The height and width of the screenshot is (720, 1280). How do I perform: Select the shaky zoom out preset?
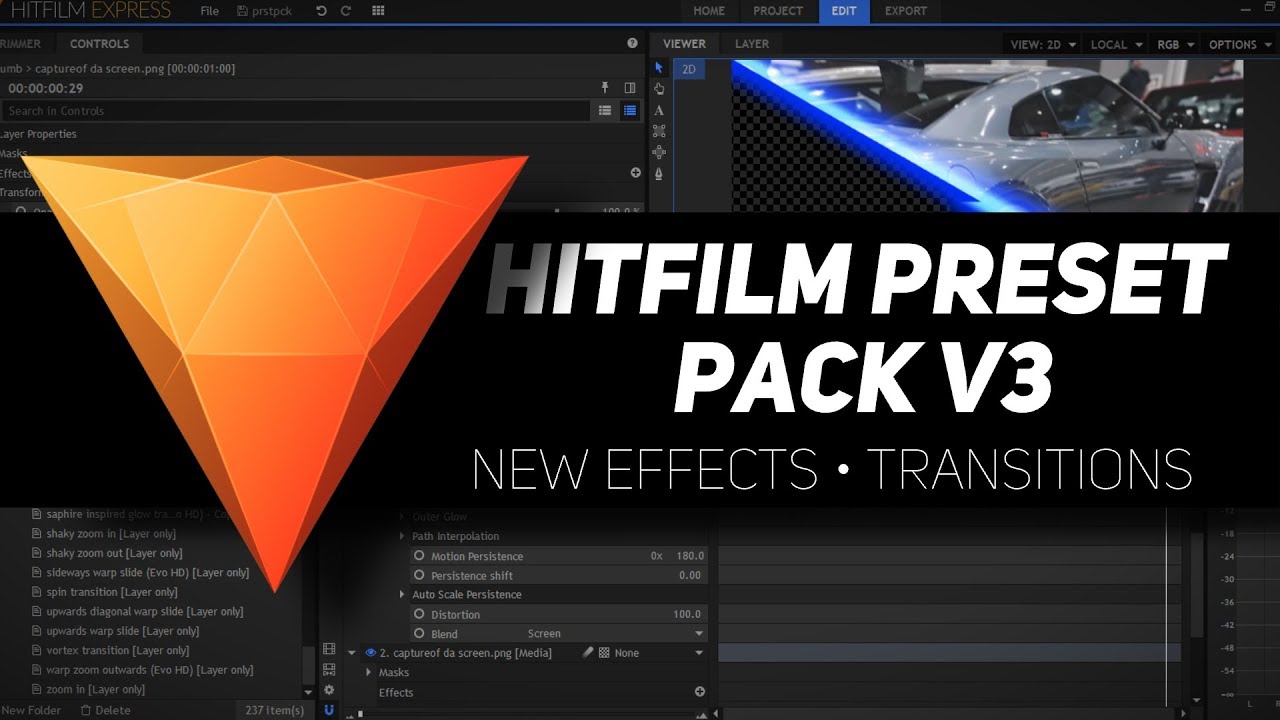tap(114, 553)
